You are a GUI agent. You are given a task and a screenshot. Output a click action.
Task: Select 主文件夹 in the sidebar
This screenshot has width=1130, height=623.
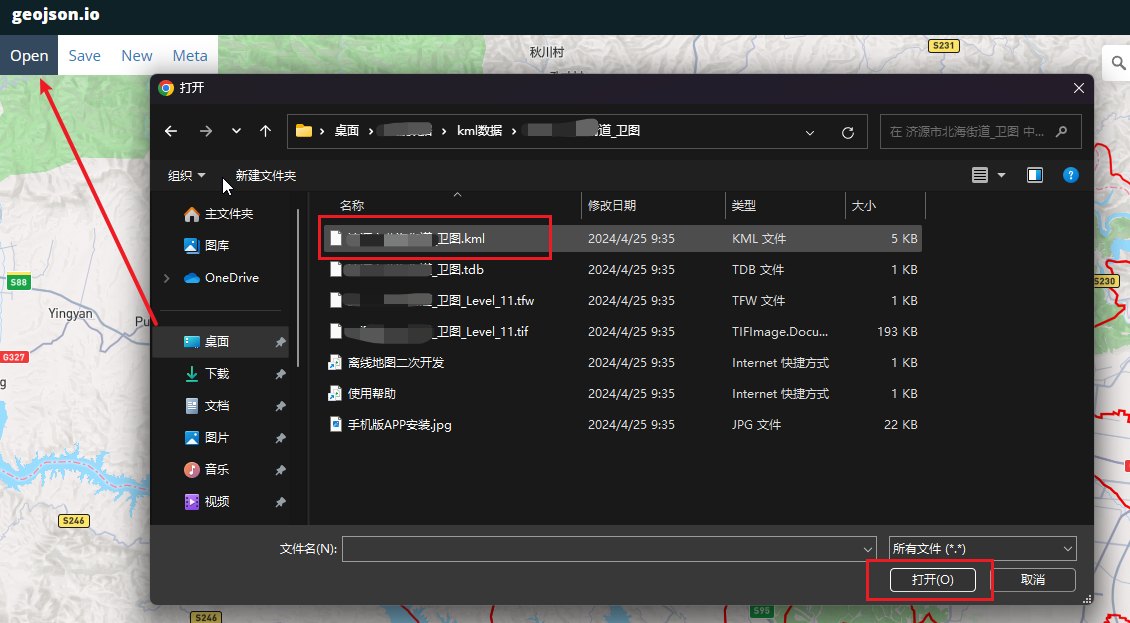(x=221, y=214)
